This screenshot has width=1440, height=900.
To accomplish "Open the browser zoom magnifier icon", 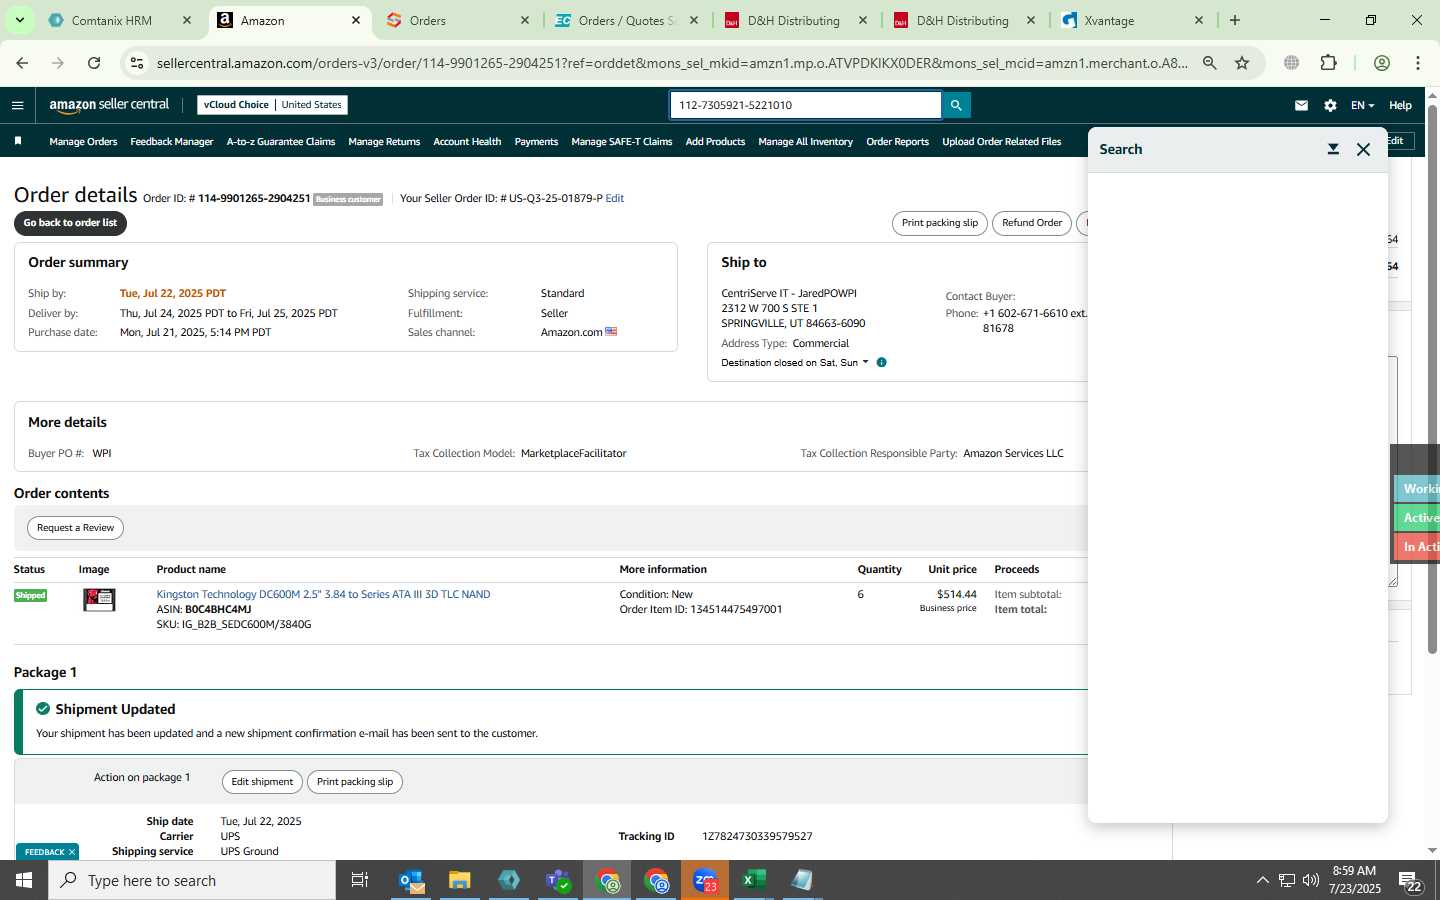I will 1210,63.
